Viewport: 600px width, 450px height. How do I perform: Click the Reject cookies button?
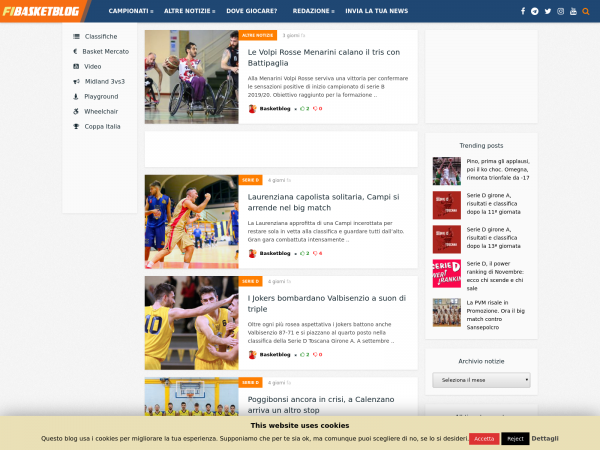tap(515, 438)
